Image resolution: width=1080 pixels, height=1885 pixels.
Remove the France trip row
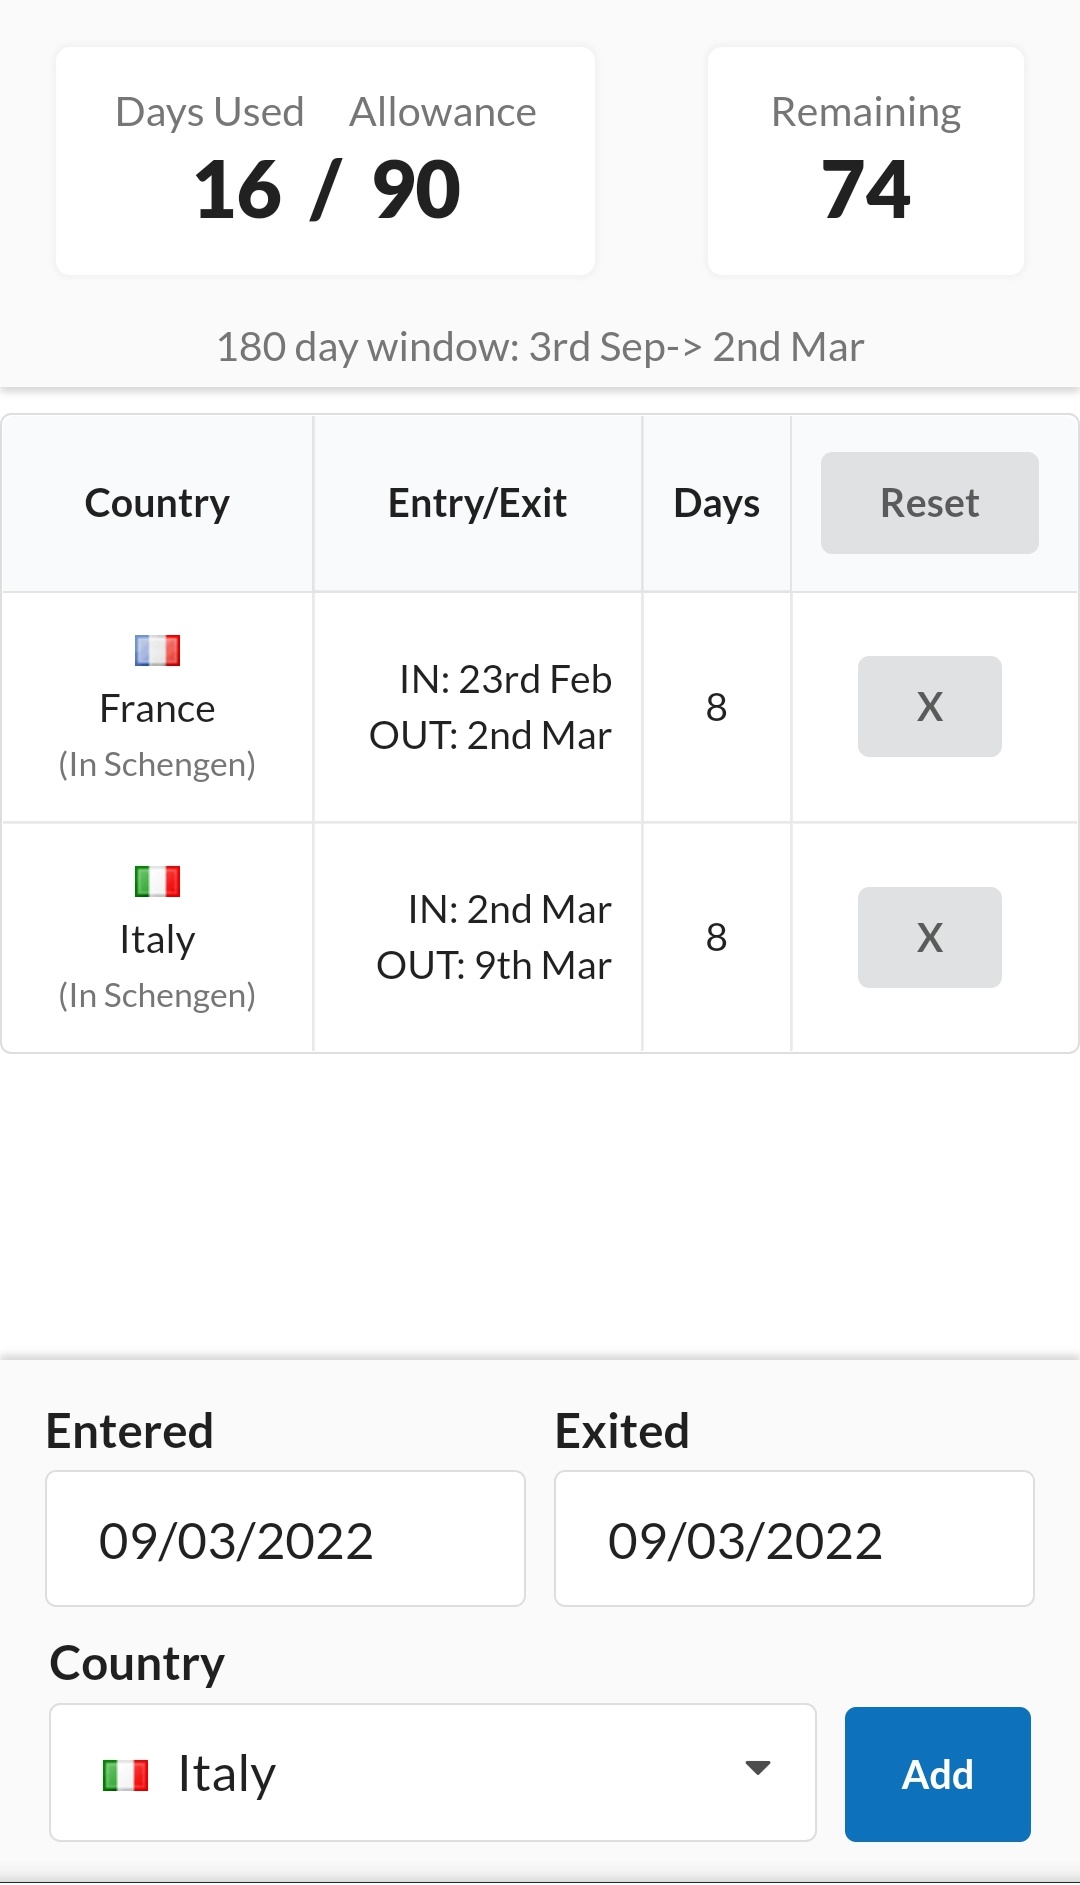[x=929, y=707]
